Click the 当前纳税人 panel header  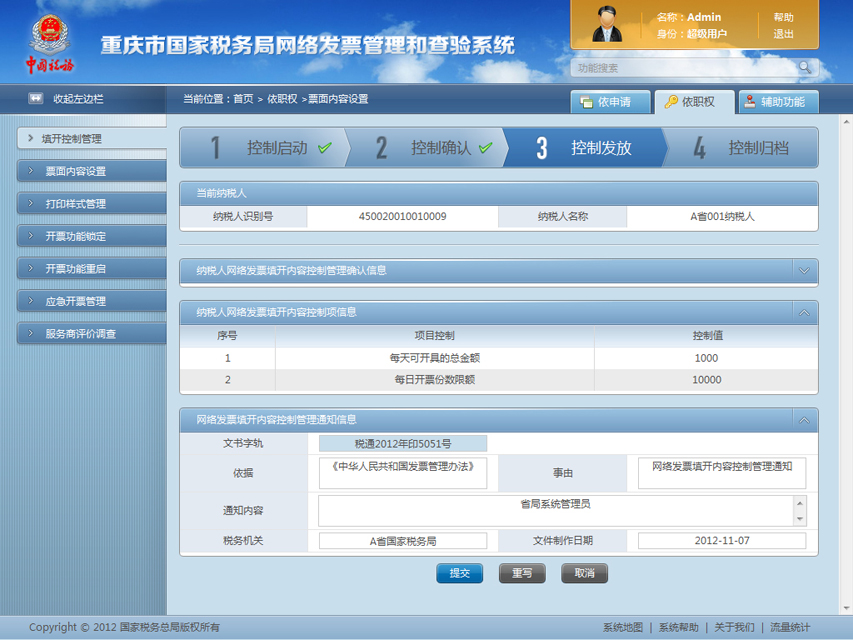point(499,193)
